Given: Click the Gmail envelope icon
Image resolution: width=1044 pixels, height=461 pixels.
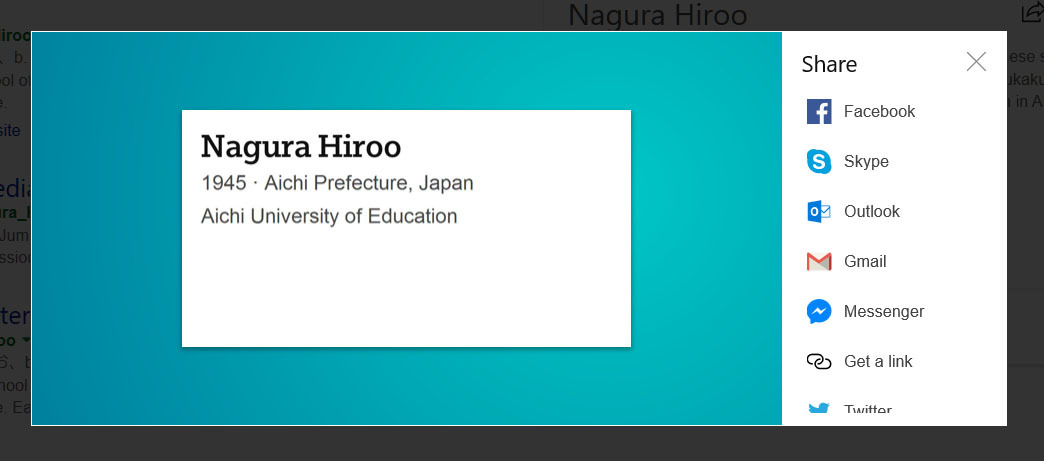Looking at the screenshot, I should [819, 262].
